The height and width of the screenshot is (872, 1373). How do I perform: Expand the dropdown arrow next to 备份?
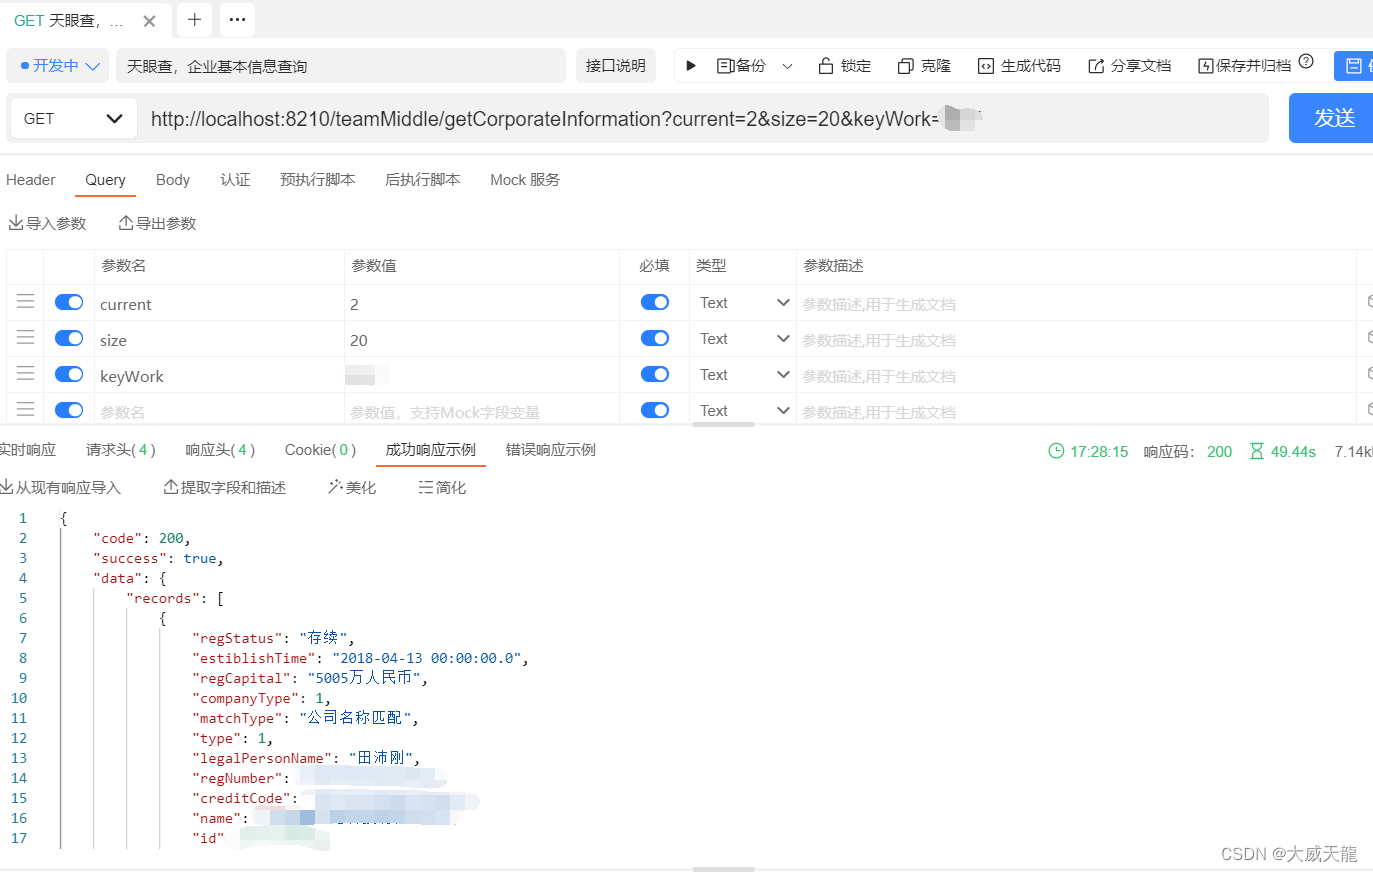click(787, 66)
